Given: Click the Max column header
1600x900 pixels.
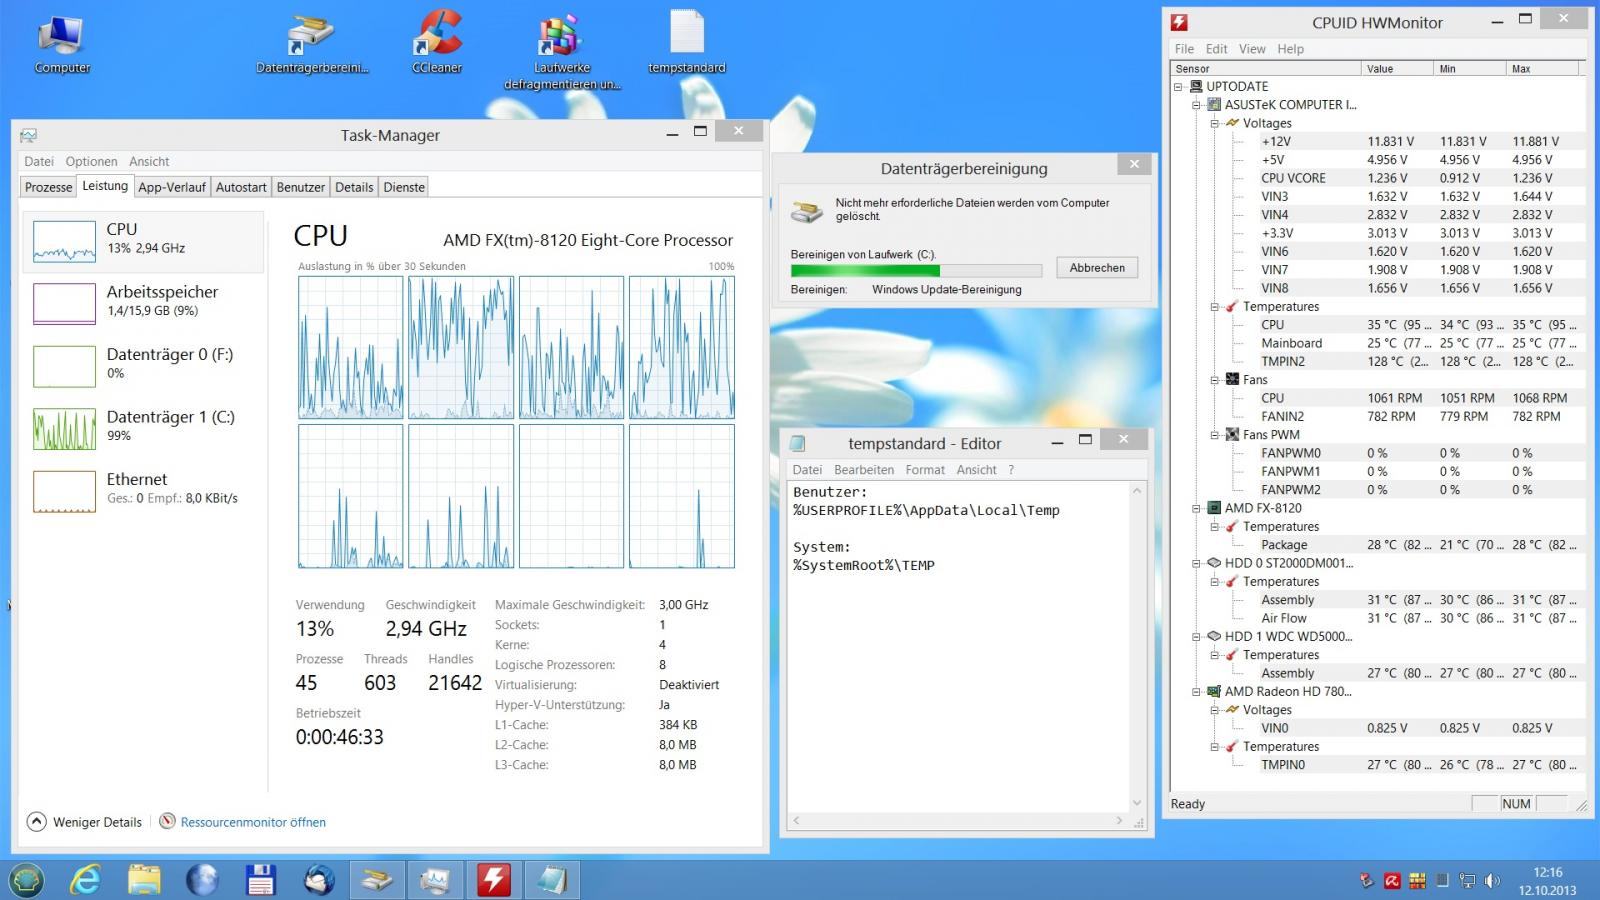Looking at the screenshot, I should 1542,68.
